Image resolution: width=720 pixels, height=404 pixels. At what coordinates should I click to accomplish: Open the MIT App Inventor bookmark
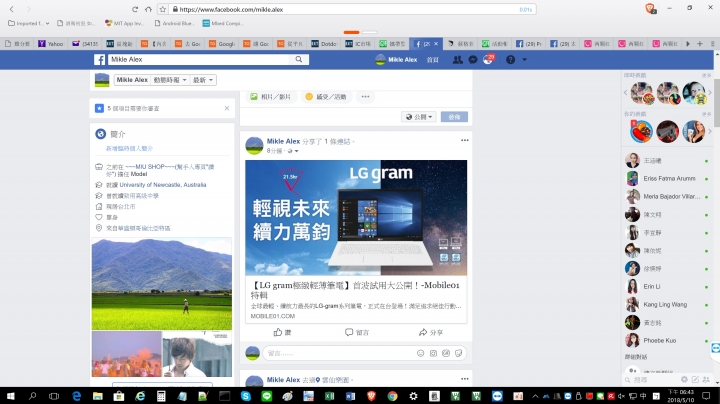pos(124,23)
